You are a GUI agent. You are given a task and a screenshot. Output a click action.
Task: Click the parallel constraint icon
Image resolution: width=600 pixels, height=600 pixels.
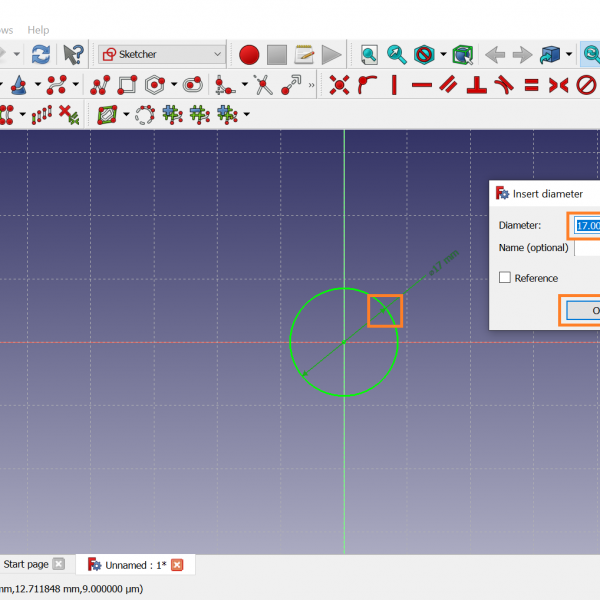[449, 85]
